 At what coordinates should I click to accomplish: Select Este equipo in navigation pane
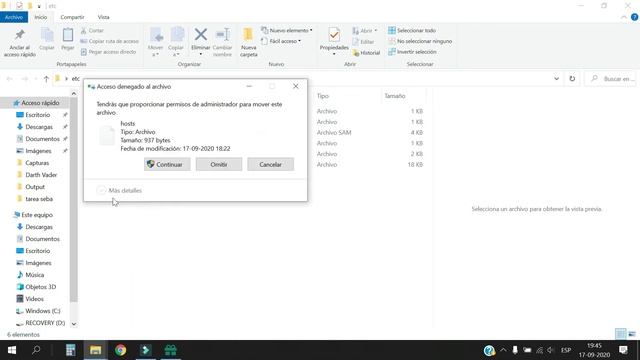click(37, 215)
